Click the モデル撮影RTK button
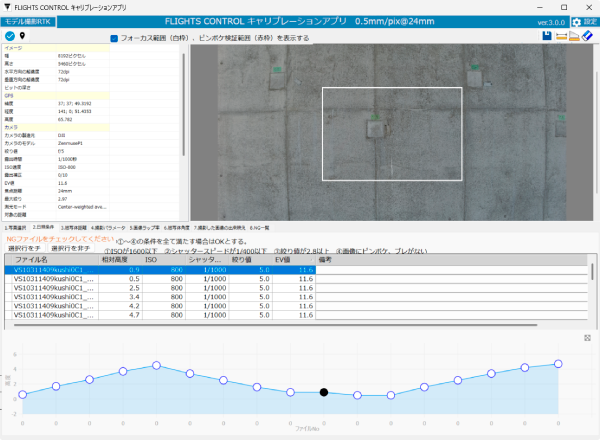 click(x=29, y=21)
